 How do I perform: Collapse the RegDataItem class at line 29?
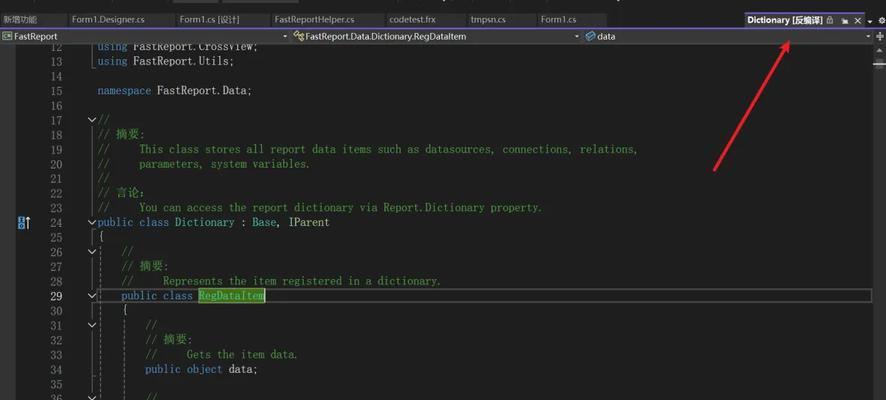pyautogui.click(x=92, y=295)
